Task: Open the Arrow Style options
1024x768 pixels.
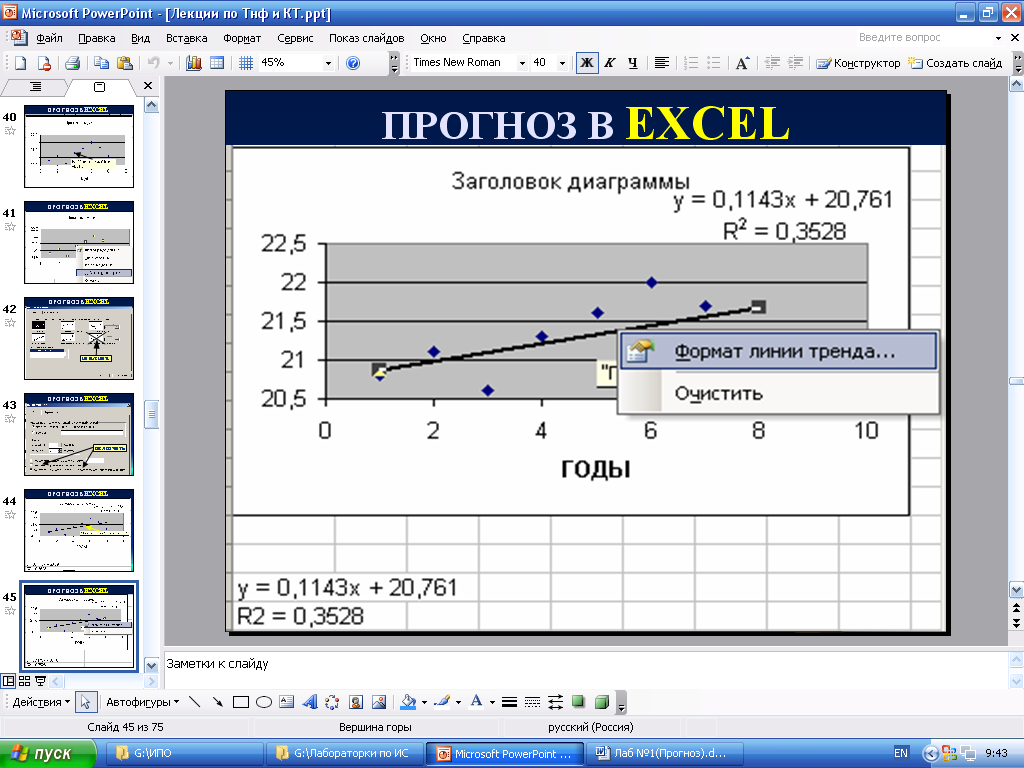Action: 555,702
